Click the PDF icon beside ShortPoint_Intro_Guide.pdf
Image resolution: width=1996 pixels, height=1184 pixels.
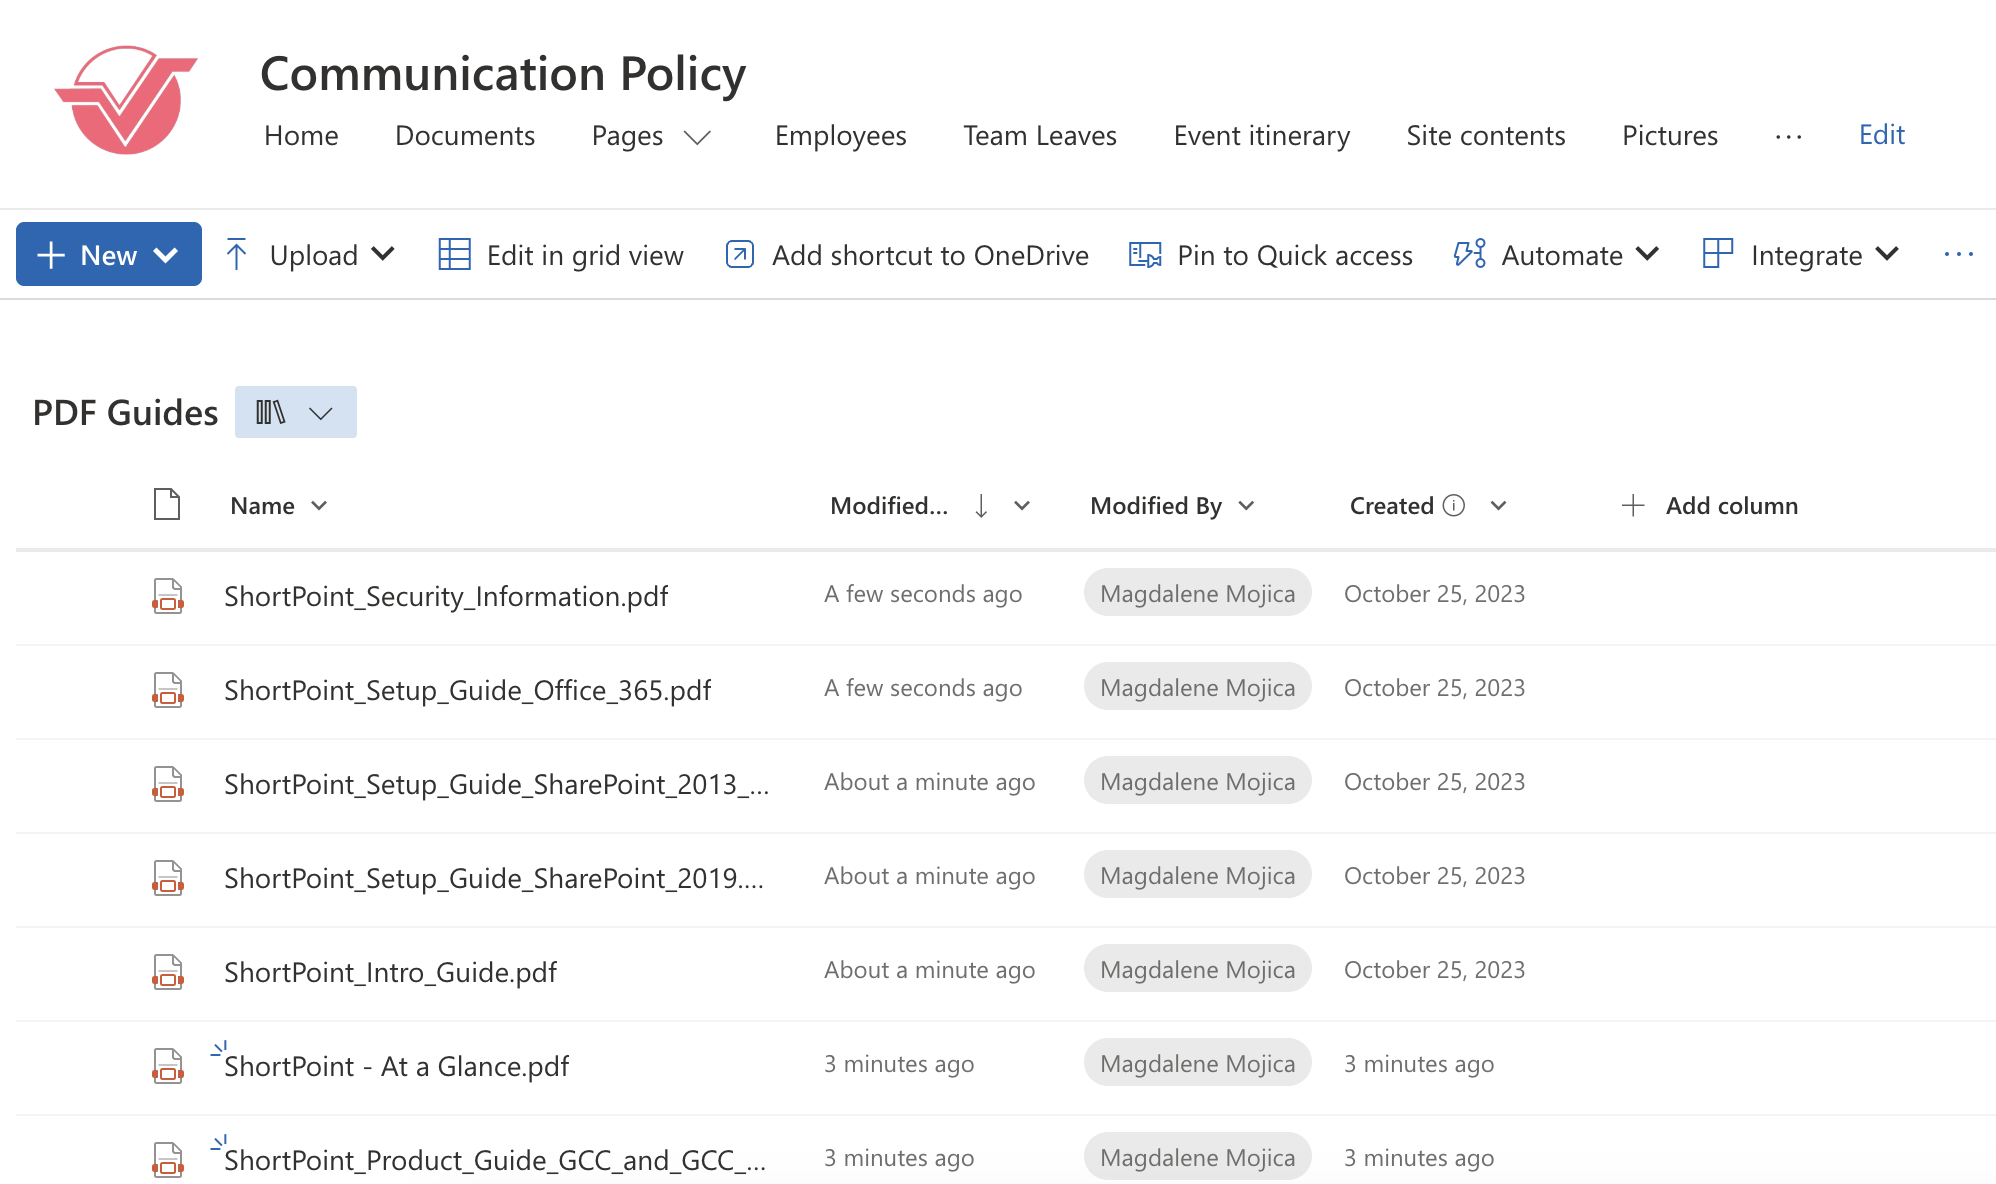167,971
